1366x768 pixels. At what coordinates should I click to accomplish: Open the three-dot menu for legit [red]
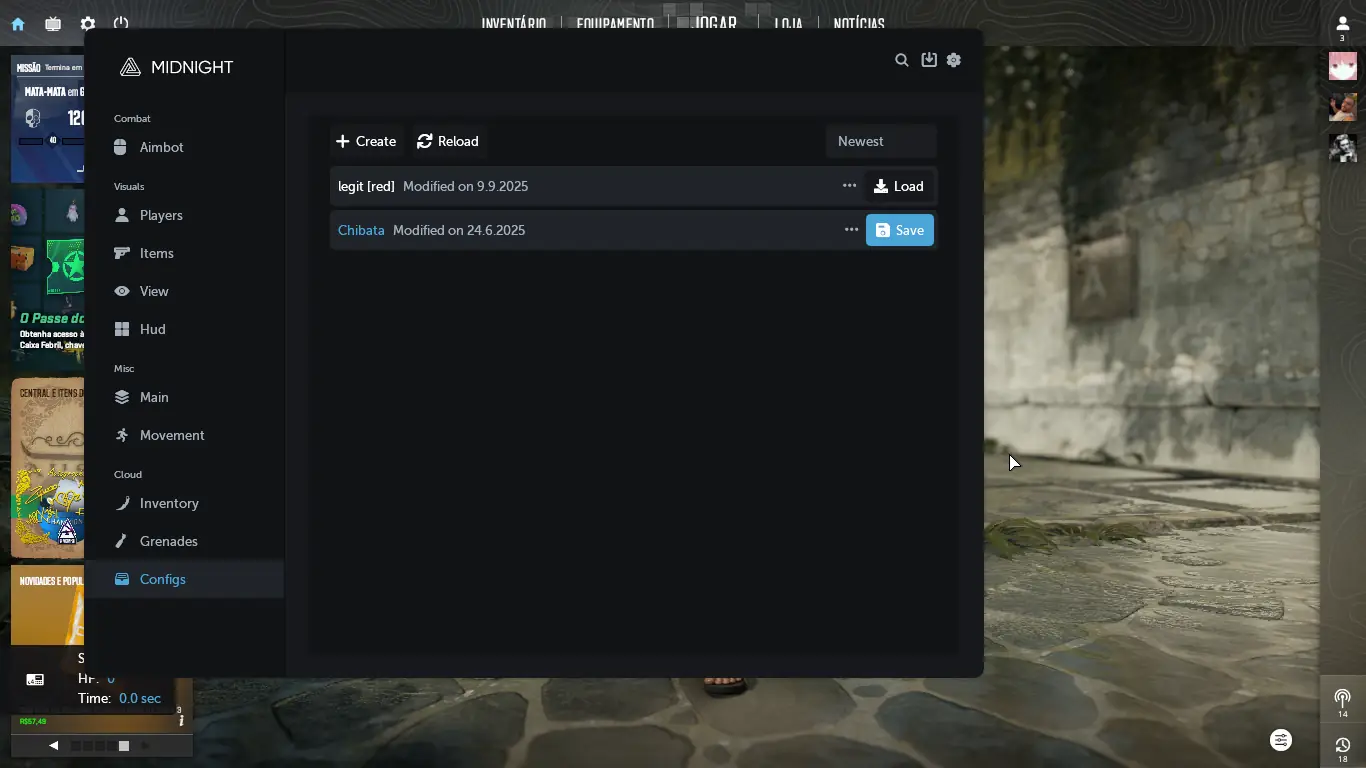[x=849, y=186]
